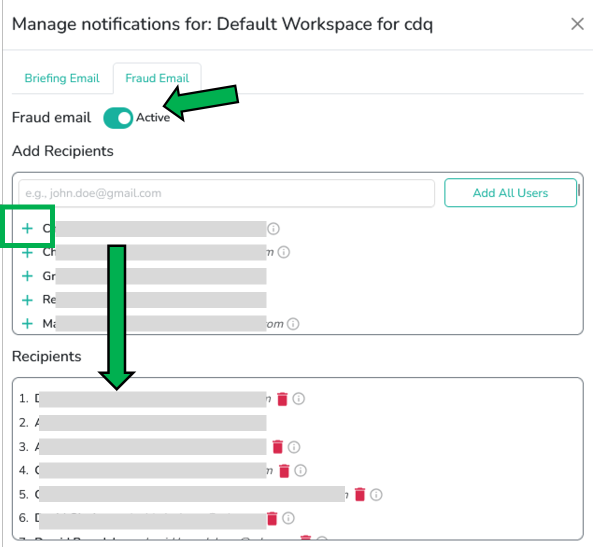The image size is (593, 547).
Task: Close the Manage notifications dialog
Action: 577,24
